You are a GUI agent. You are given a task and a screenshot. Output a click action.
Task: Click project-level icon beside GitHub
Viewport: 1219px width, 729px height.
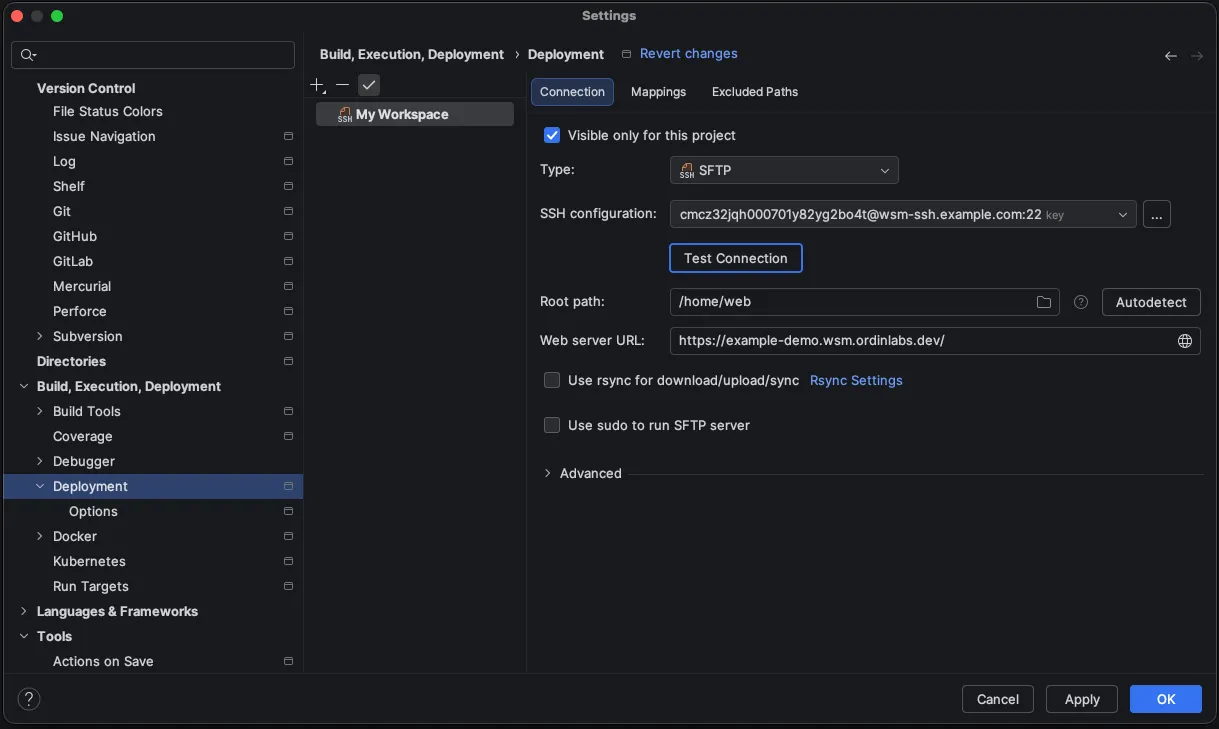(x=288, y=236)
